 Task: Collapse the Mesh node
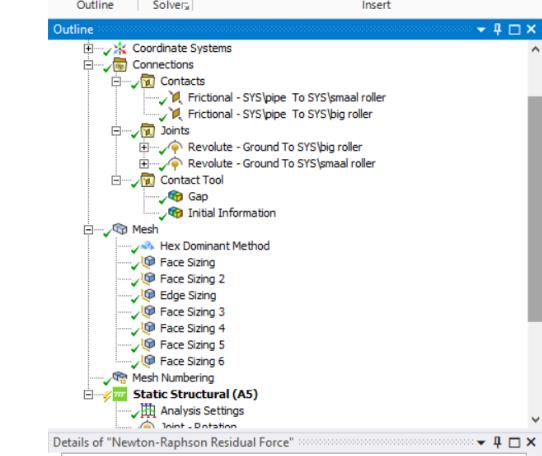click(88, 230)
